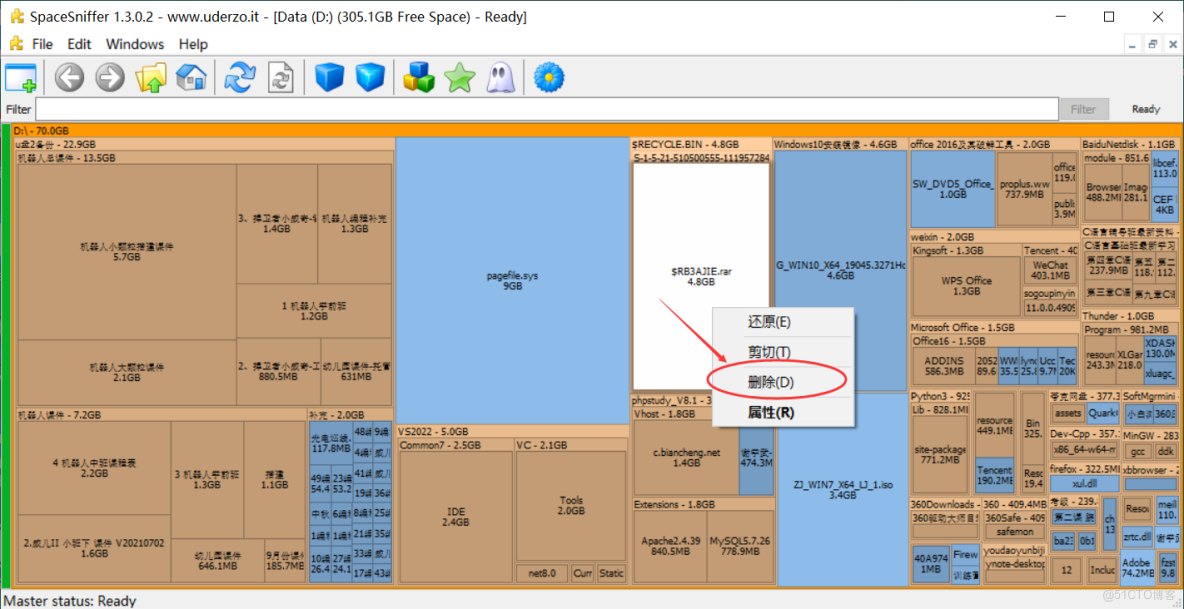Image resolution: width=1184 pixels, height=609 pixels.
Task: Click the colored cubes file classes icon
Action: pos(419,77)
